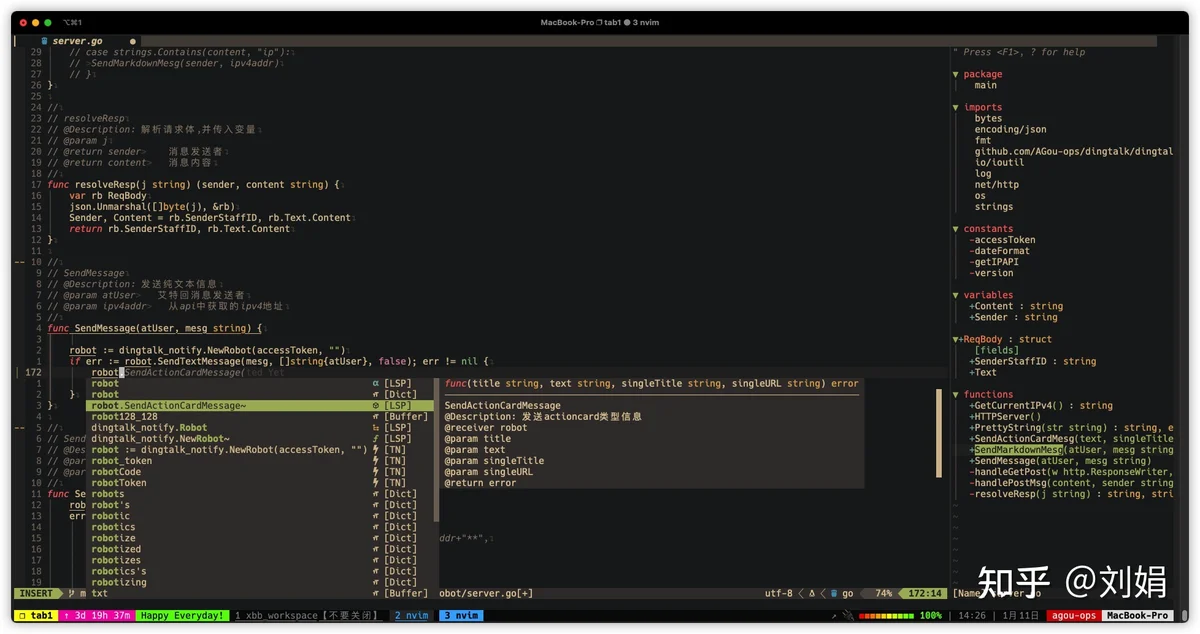Viewport: 1200px width, 634px height.
Task: Click the Go file icon on server.go tab
Action: [x=44, y=41]
